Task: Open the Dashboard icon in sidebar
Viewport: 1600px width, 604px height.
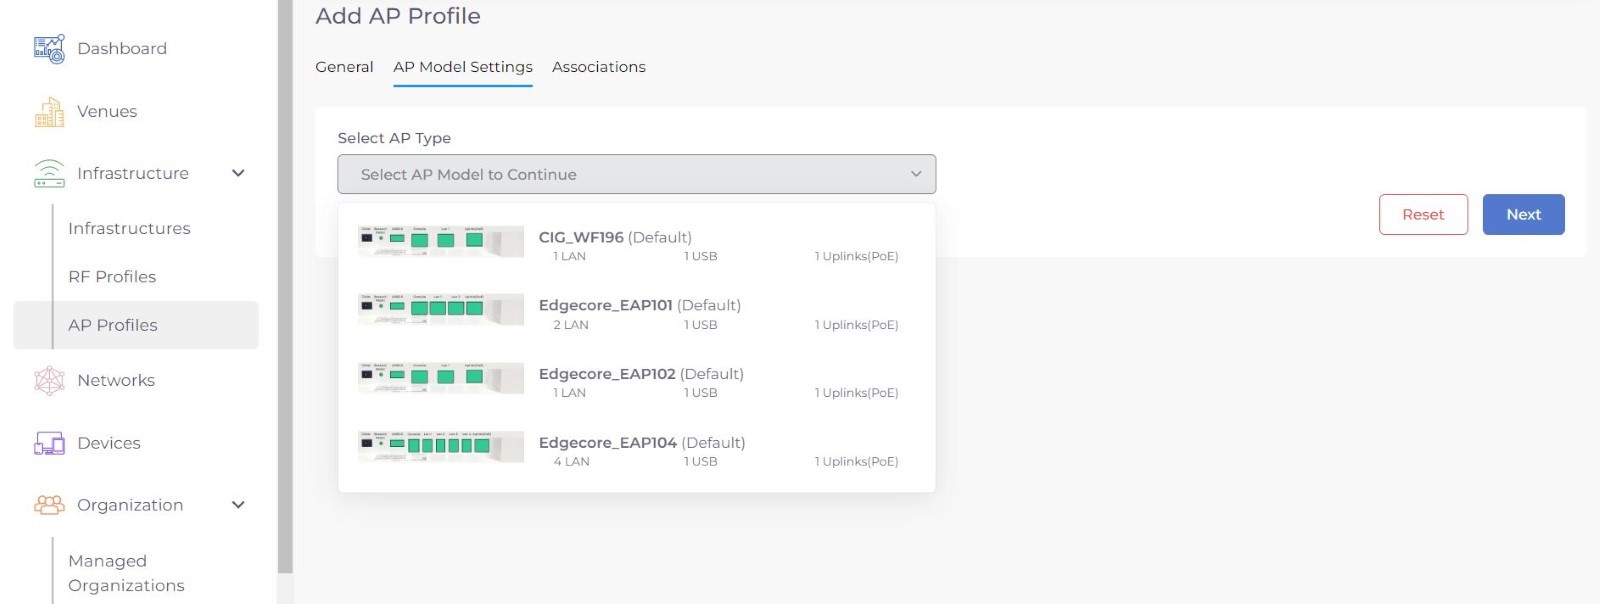Action: click(49, 49)
